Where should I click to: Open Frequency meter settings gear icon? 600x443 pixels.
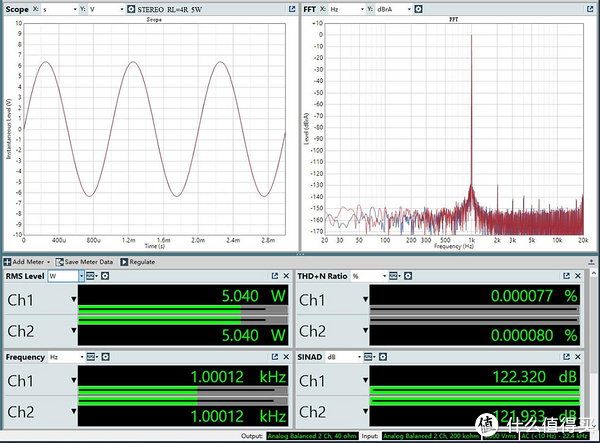coord(105,357)
